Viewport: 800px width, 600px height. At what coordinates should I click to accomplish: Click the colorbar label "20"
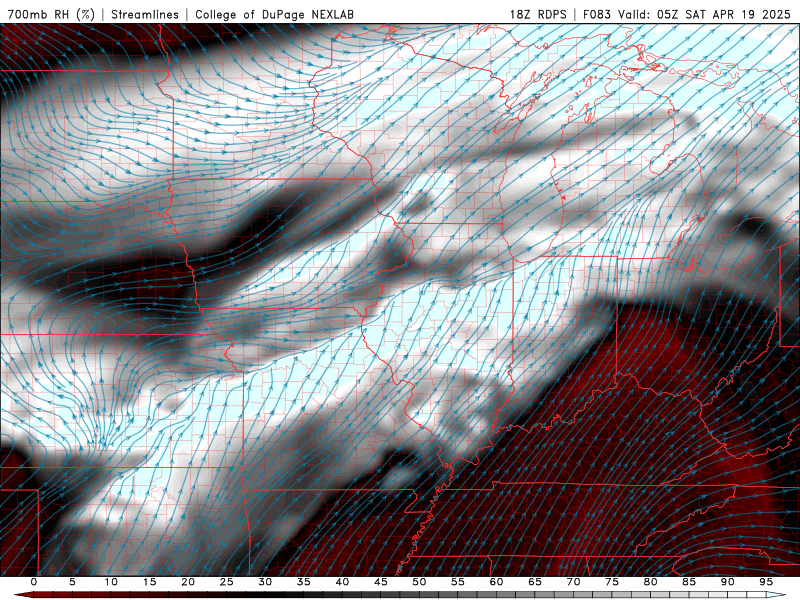[x=188, y=582]
